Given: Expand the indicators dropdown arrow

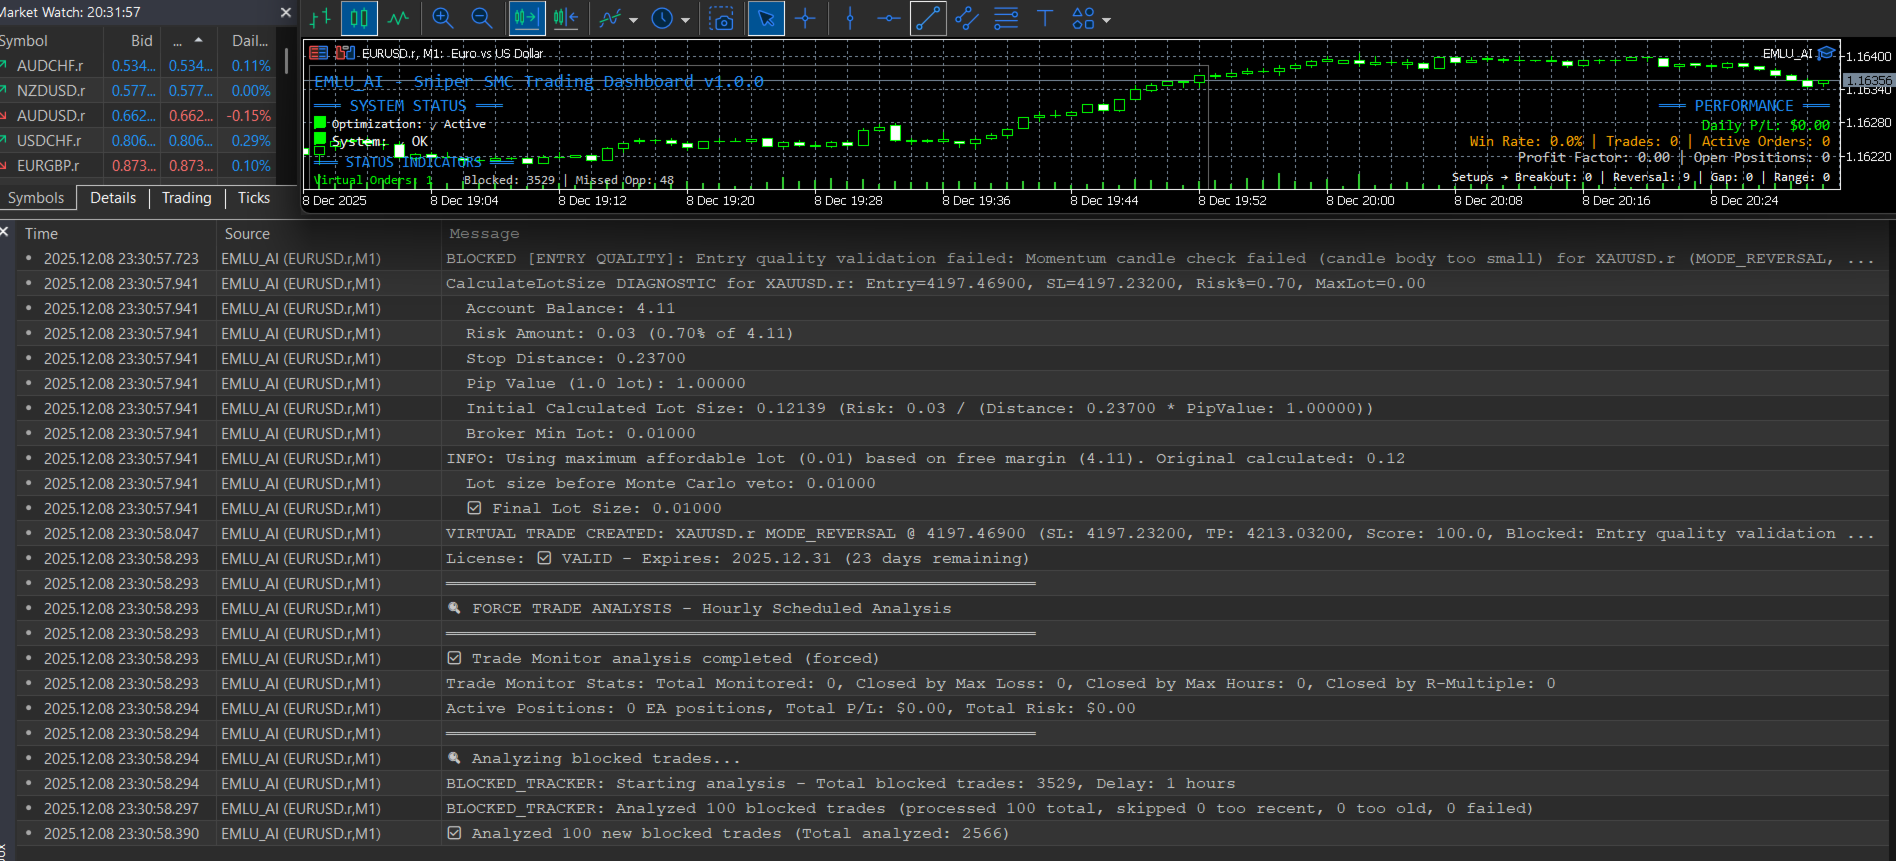Looking at the screenshot, I should [x=633, y=20].
